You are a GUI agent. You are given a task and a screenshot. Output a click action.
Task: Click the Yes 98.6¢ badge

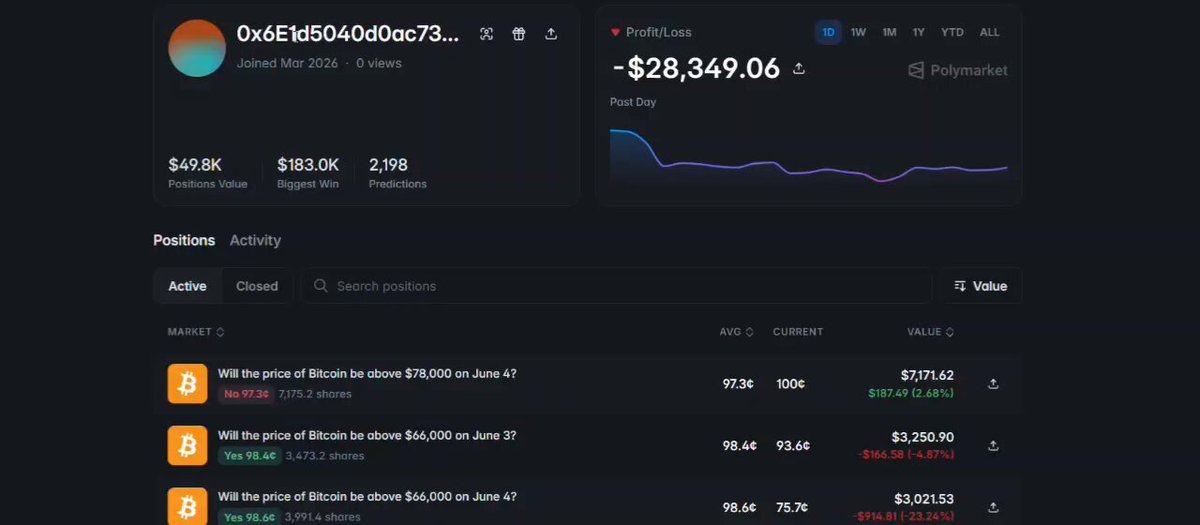(249, 517)
